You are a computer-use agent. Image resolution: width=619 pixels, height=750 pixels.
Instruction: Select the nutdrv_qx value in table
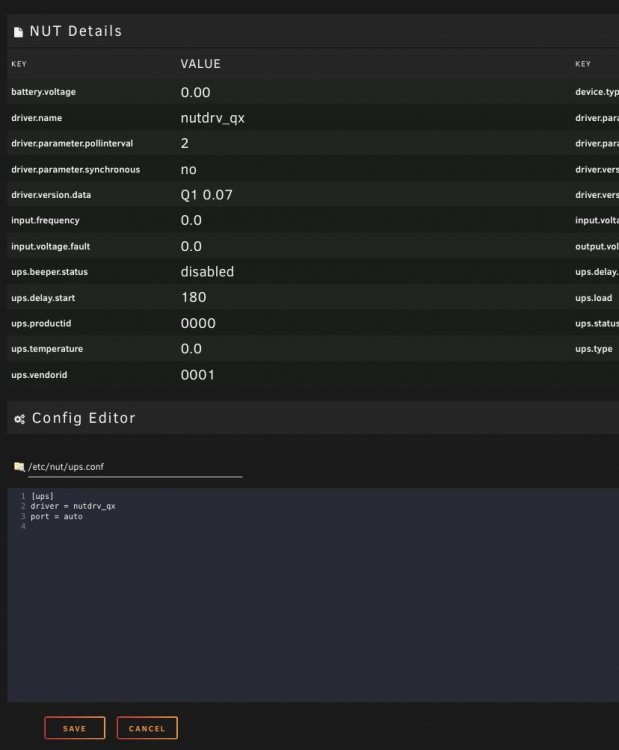click(212, 118)
